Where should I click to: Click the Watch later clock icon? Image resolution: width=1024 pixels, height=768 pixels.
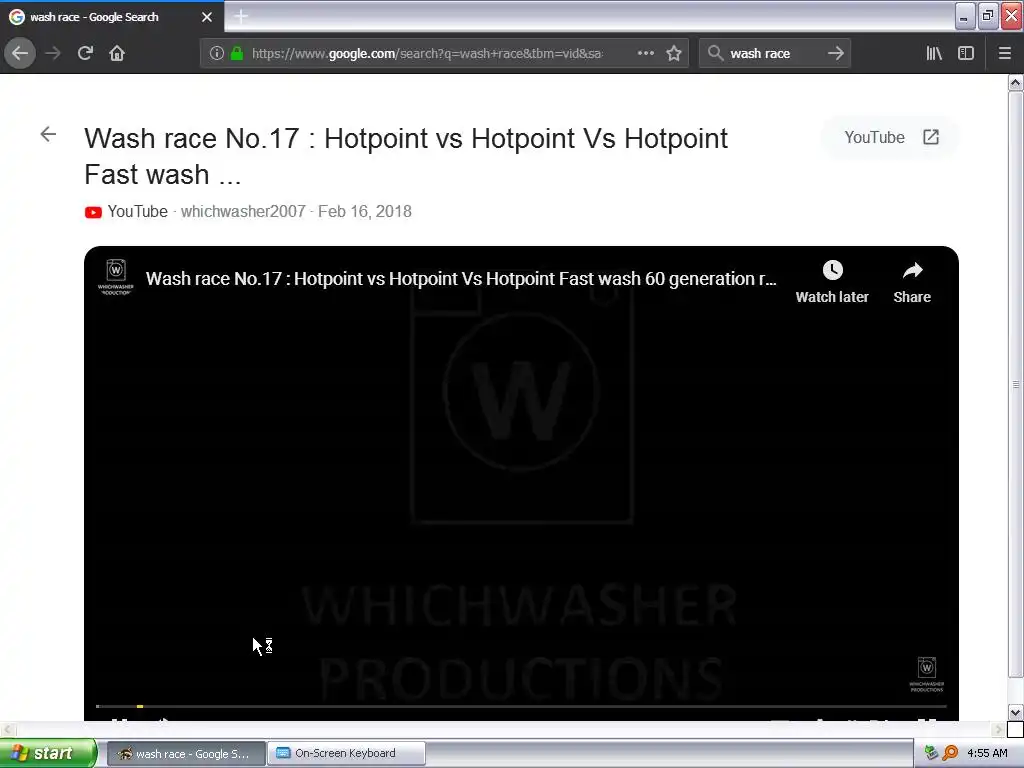(x=832, y=270)
